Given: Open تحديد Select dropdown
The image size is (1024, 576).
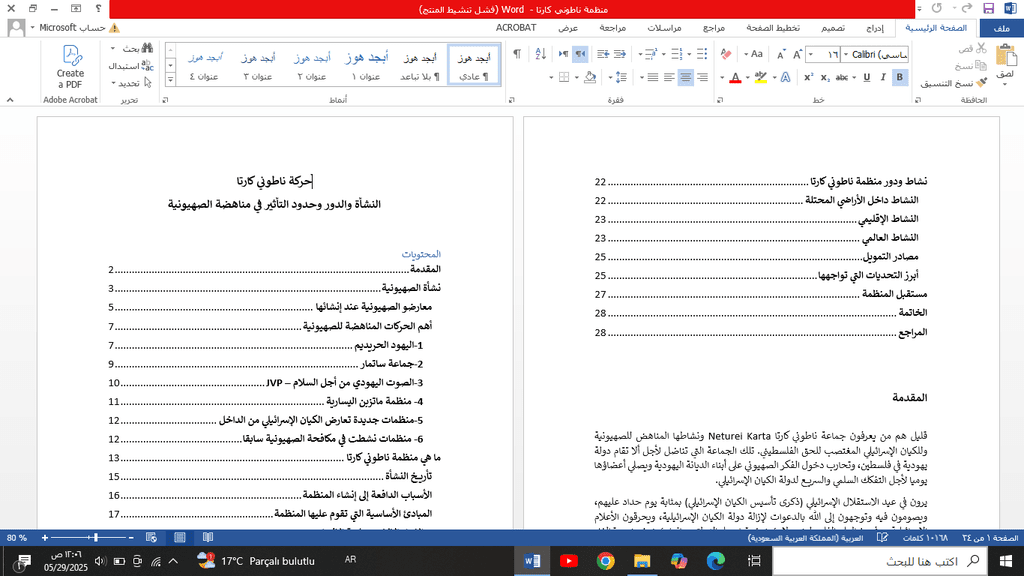Looking at the screenshot, I should click(x=131, y=83).
